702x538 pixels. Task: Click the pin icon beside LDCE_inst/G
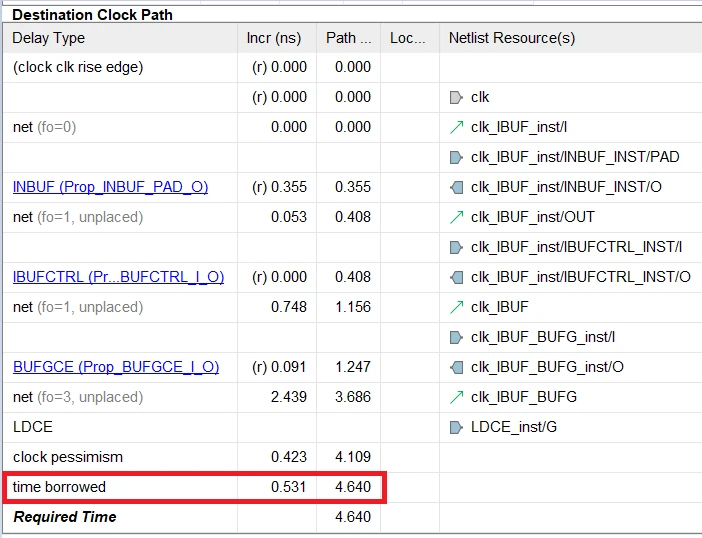(456, 427)
